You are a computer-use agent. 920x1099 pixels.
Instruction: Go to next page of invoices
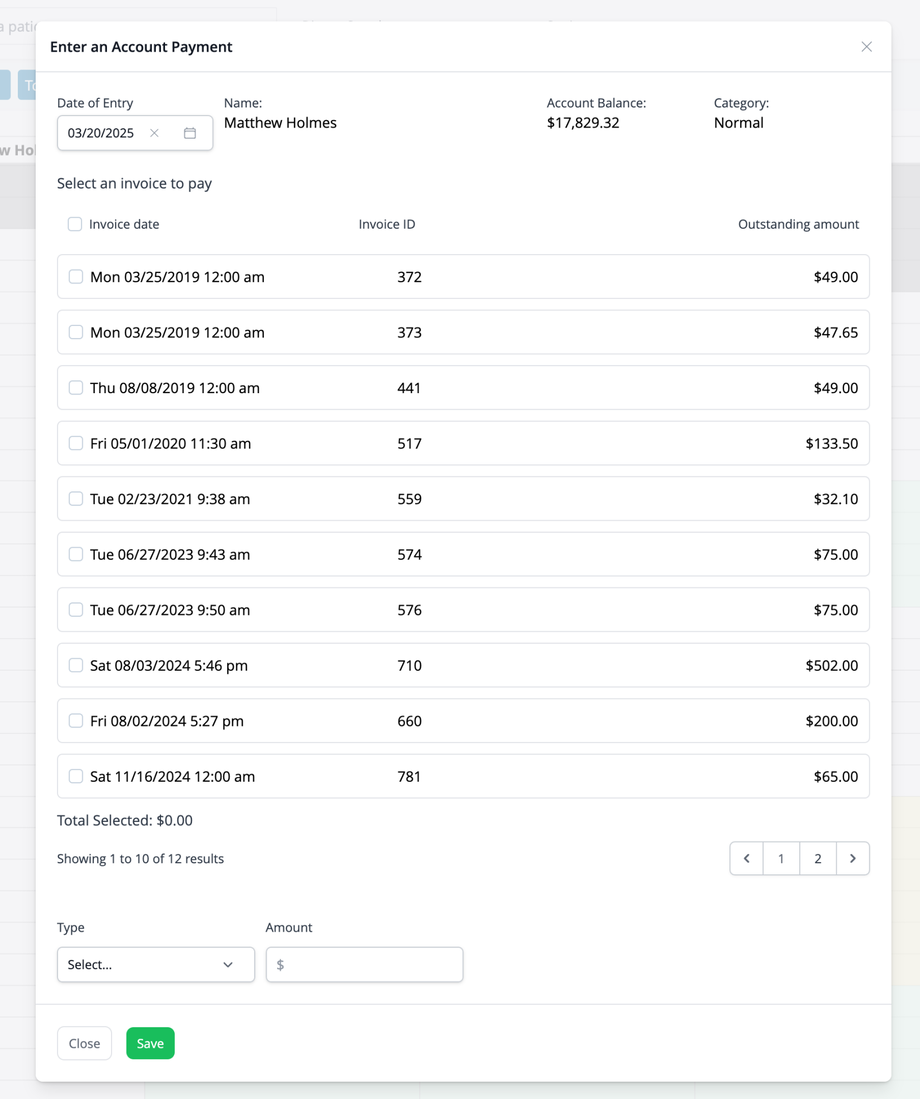[852, 859]
